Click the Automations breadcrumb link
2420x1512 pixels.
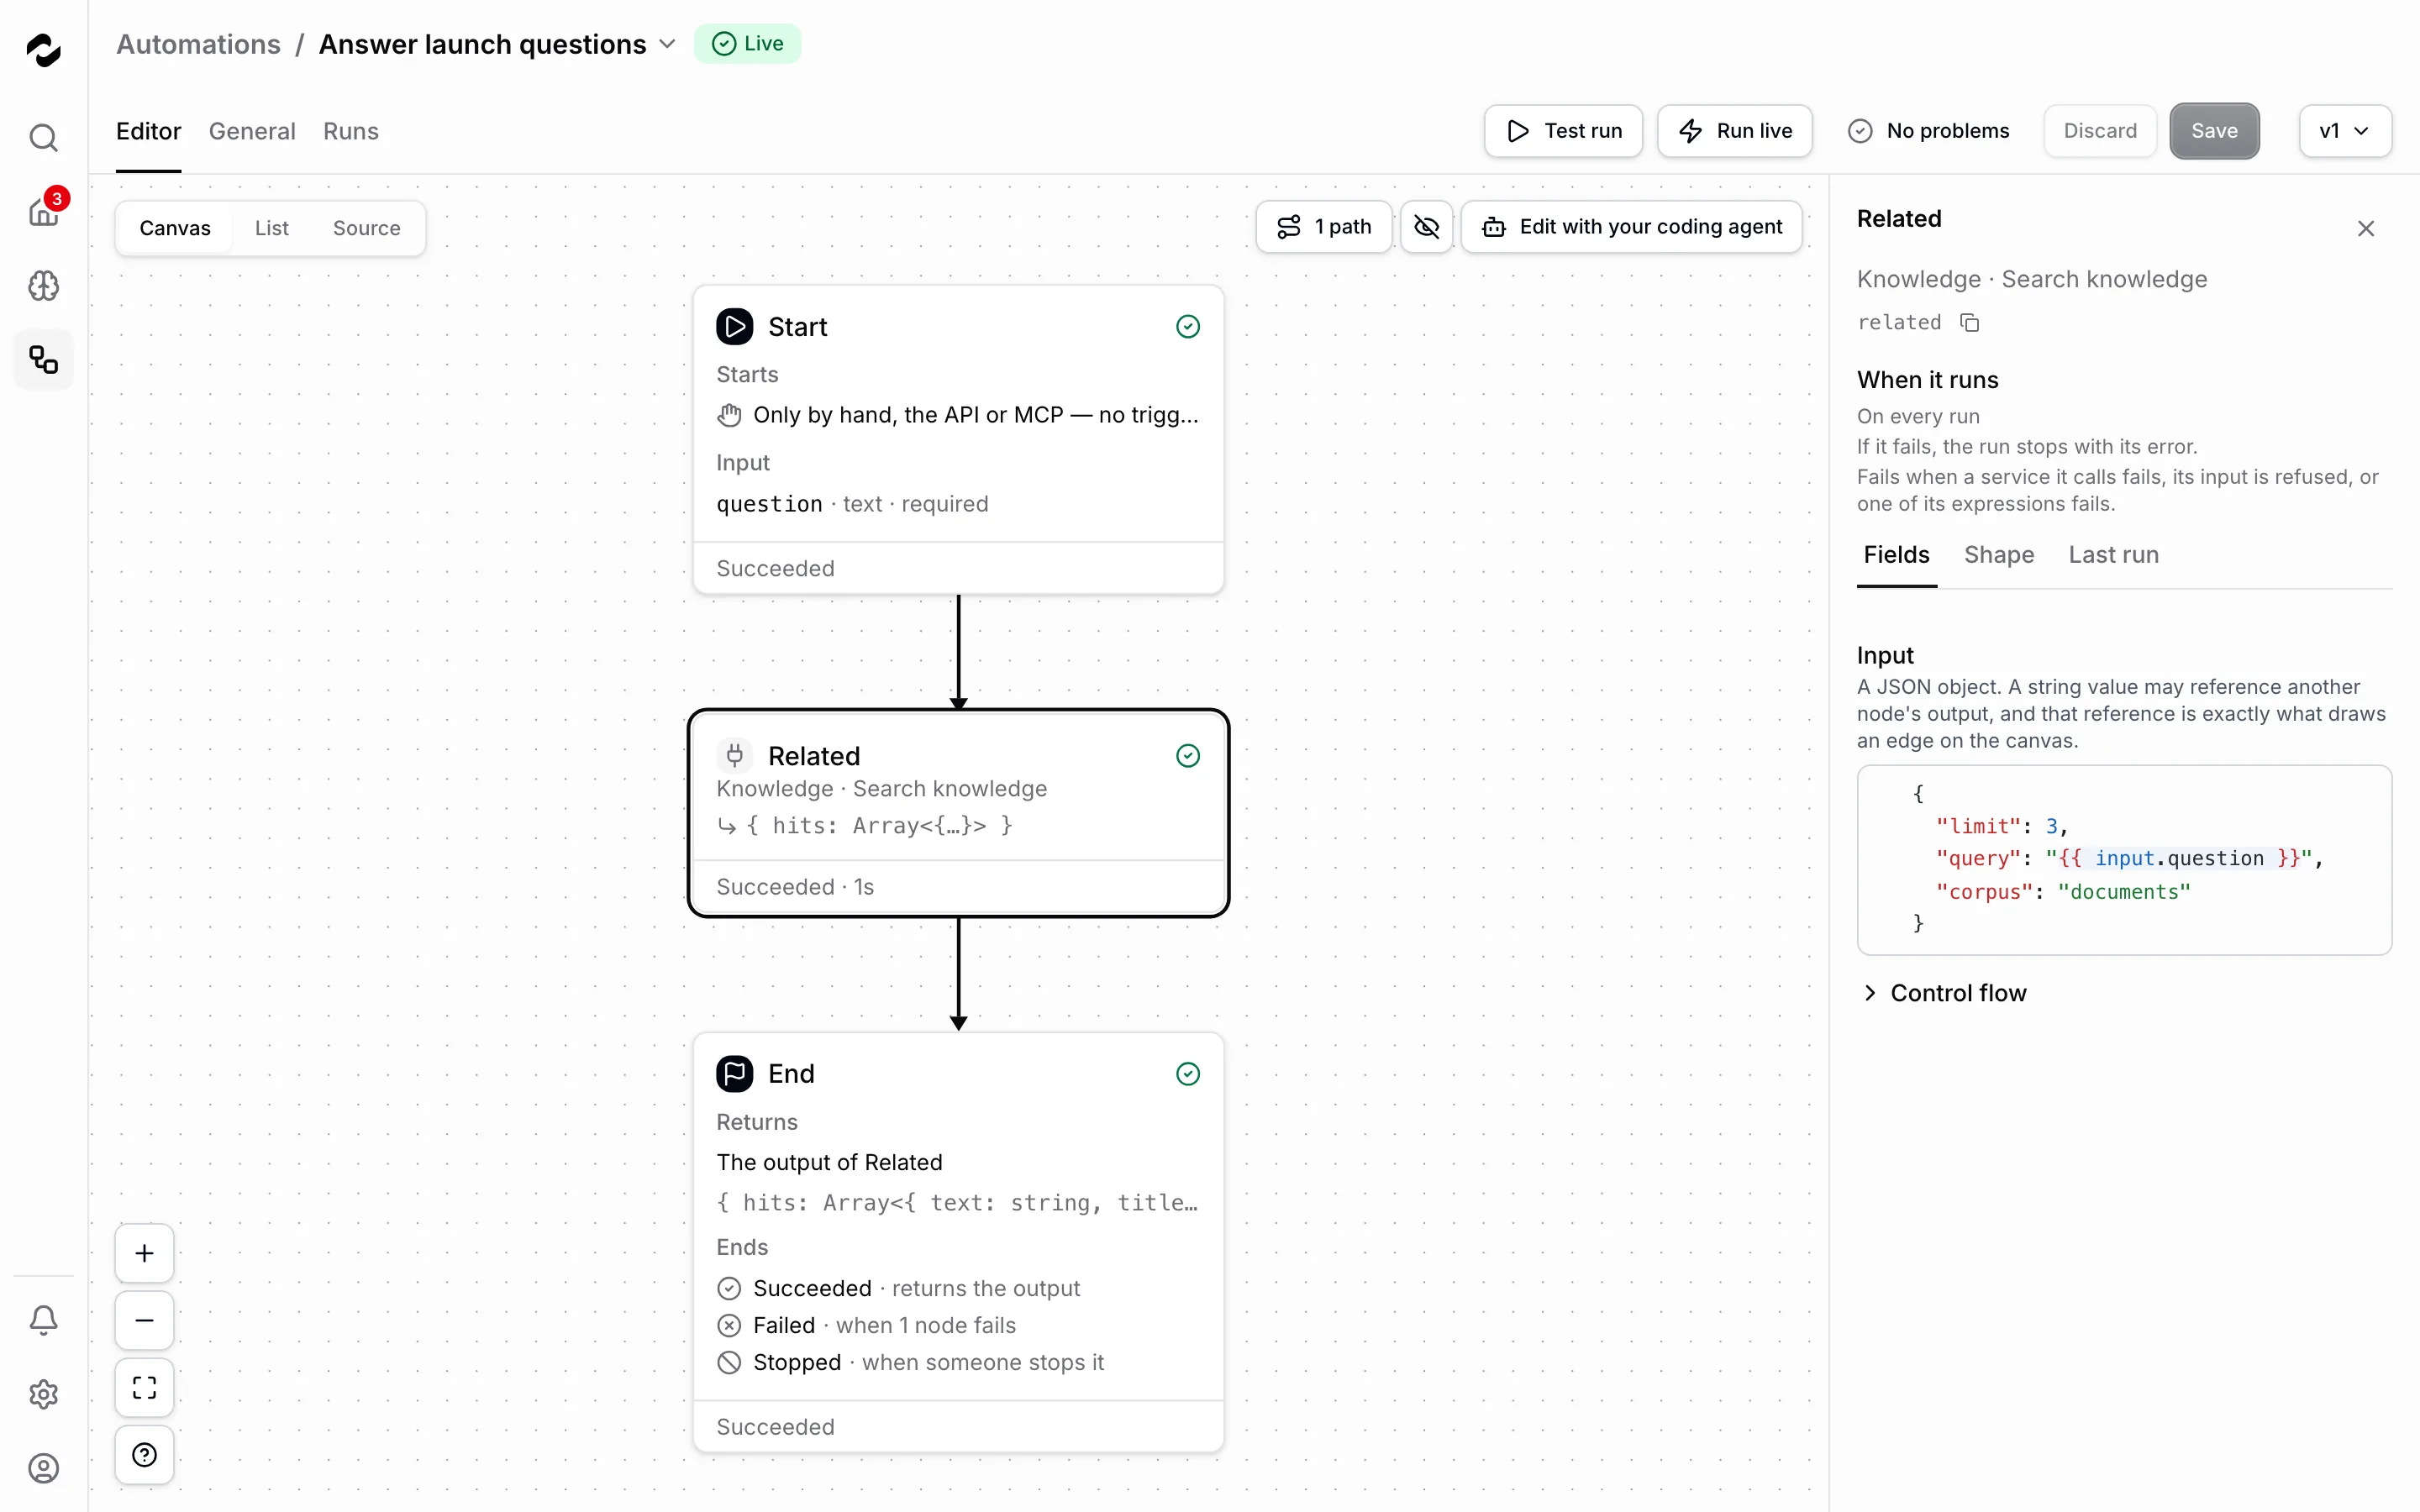198,44
